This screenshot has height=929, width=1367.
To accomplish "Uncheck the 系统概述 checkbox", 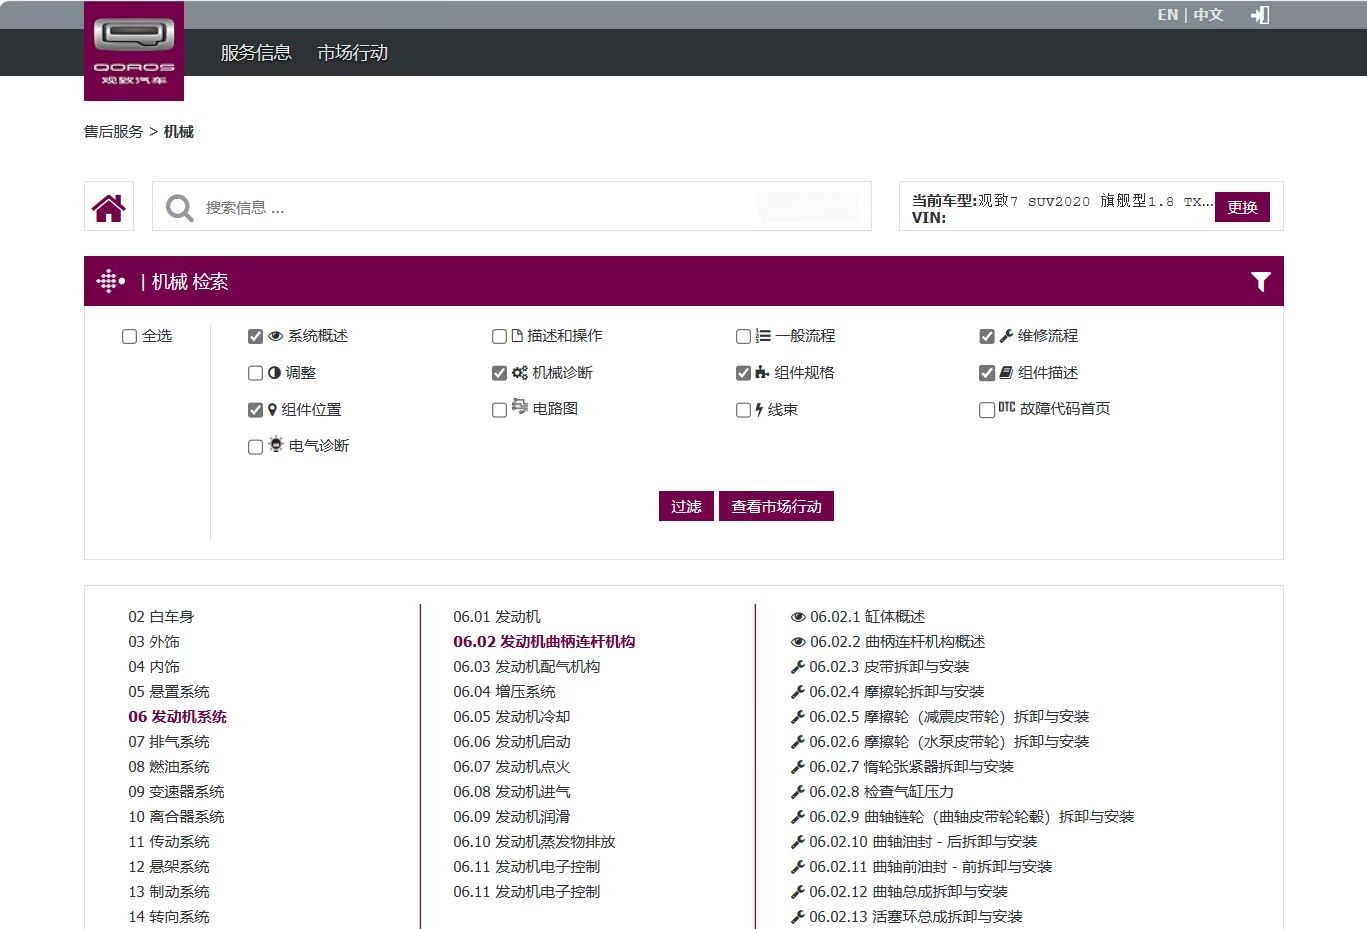I will tap(255, 336).
